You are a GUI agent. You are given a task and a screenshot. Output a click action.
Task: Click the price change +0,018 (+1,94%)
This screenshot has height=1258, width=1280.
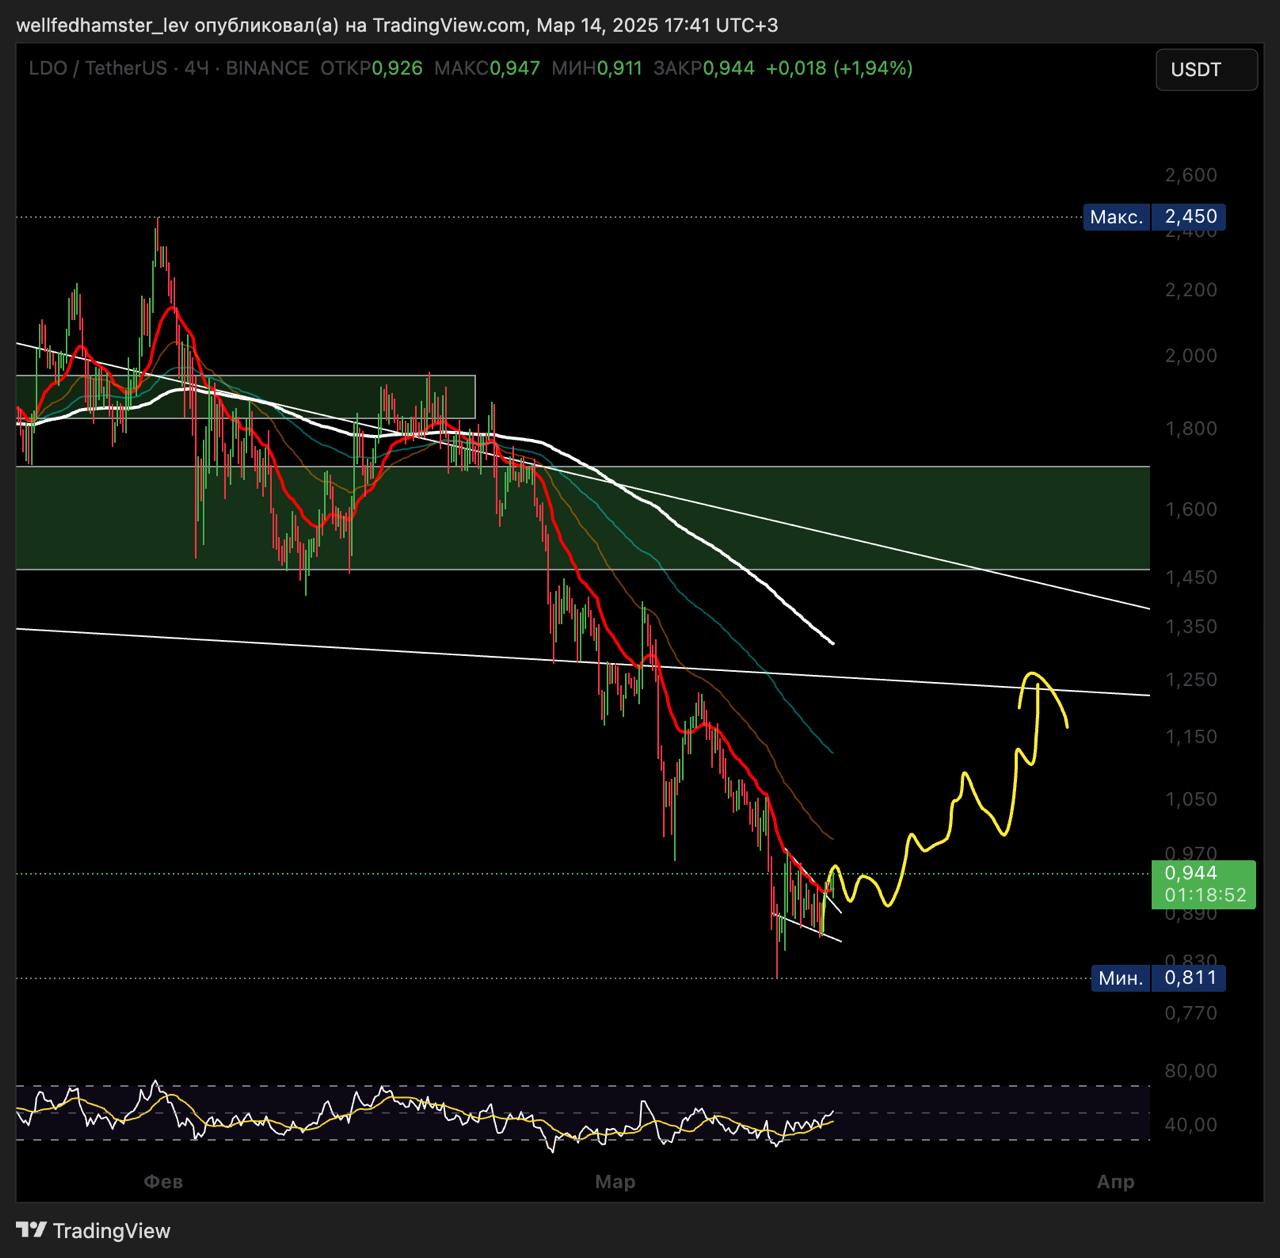(x=839, y=68)
